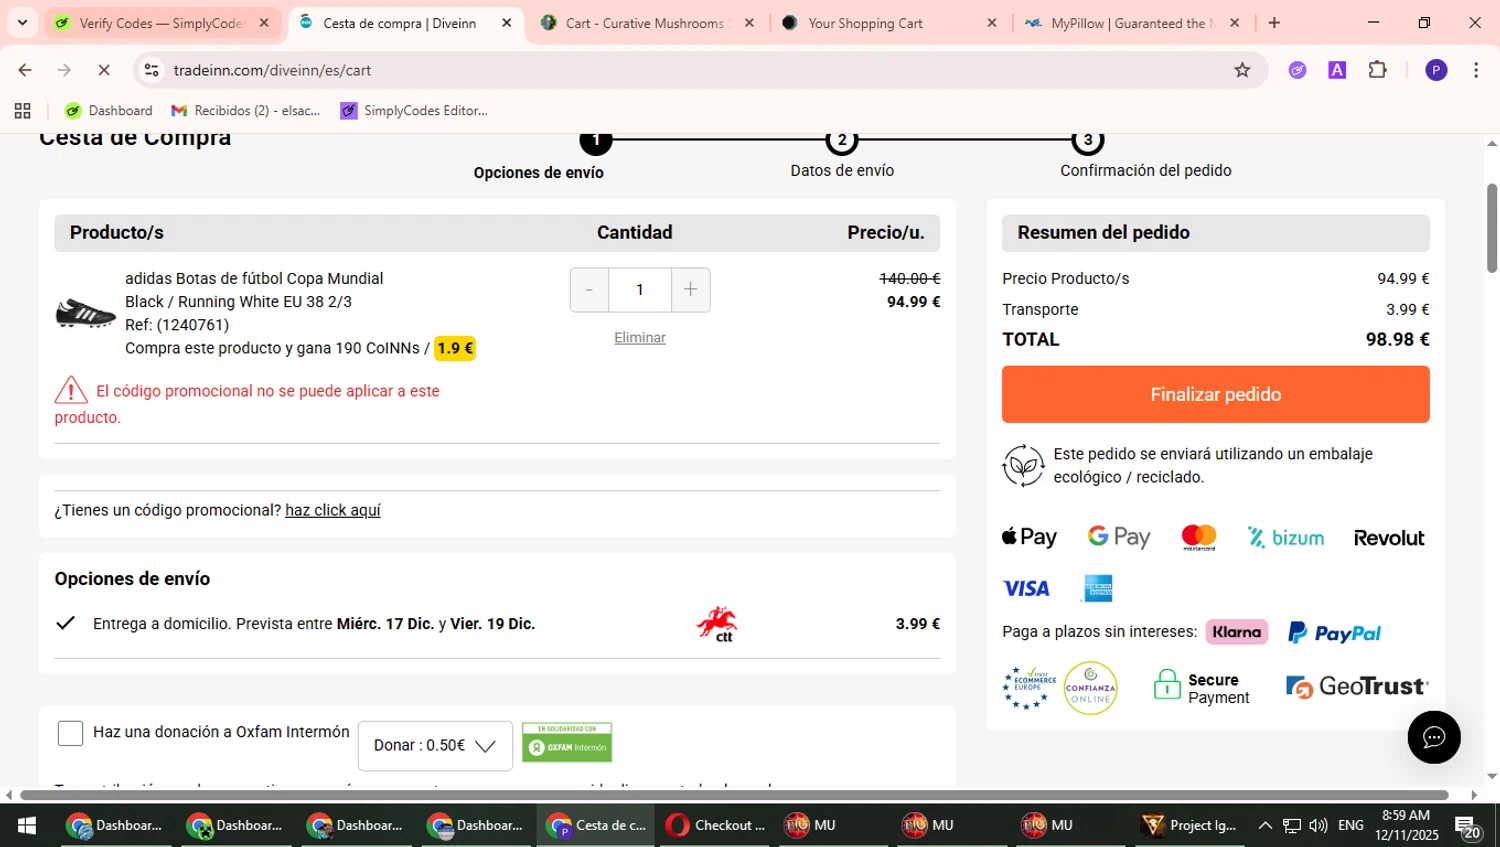This screenshot has height=847, width=1500.
Task: Open a new browser tab
Action: tap(1274, 23)
